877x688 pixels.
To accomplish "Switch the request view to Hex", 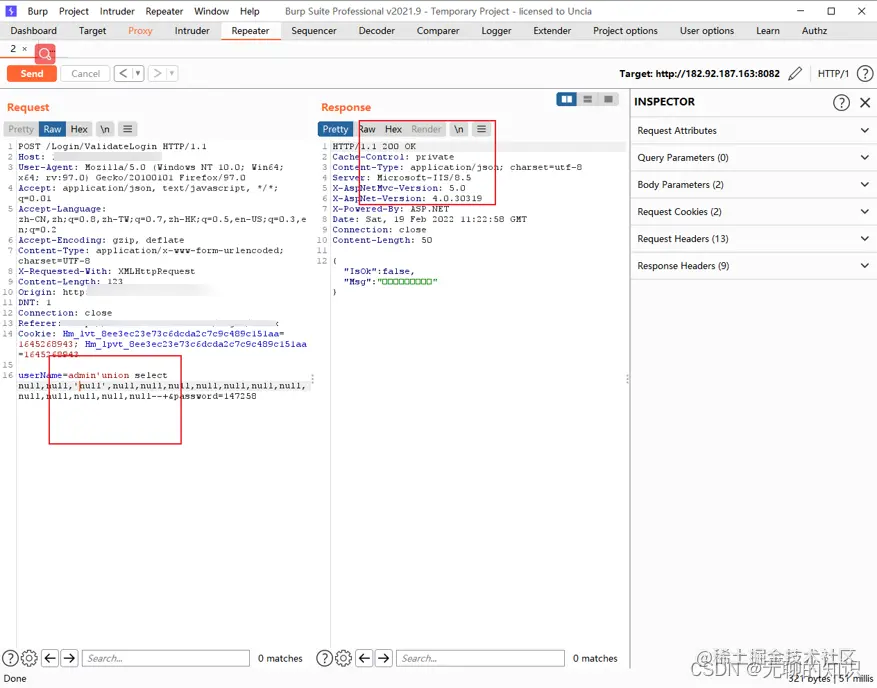I will [x=79, y=129].
